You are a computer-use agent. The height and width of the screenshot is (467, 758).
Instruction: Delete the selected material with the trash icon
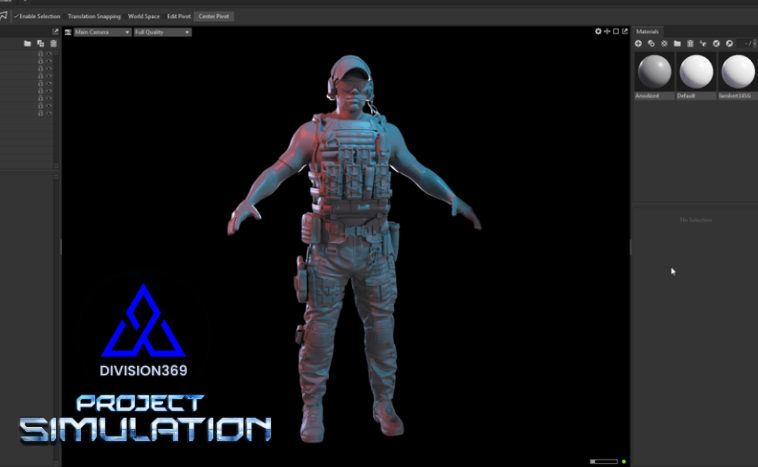690,44
